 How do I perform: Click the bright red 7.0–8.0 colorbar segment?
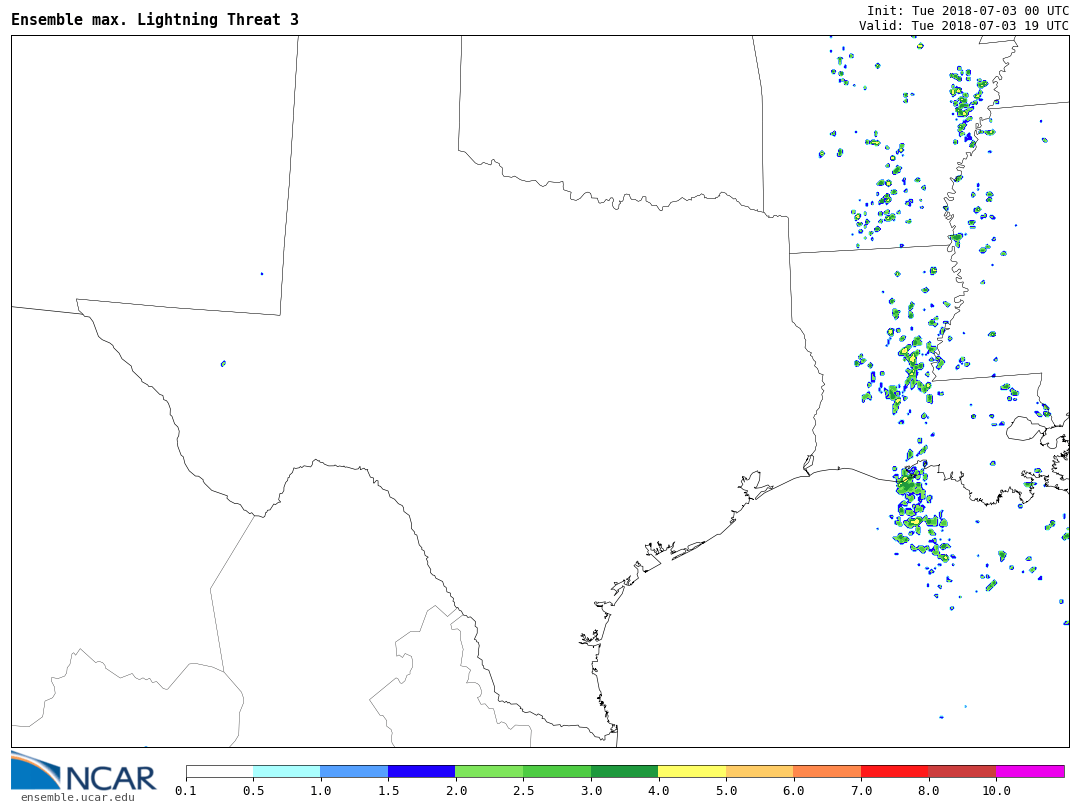pos(894,772)
